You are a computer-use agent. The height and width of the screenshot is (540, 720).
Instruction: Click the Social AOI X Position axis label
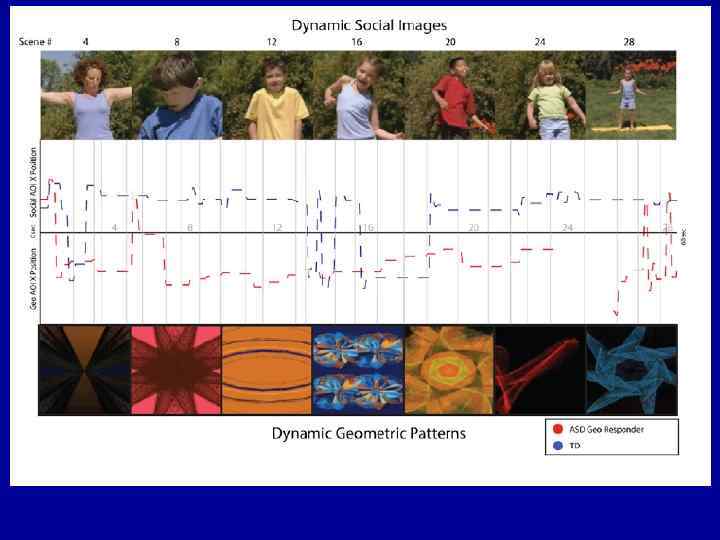click(x=33, y=182)
